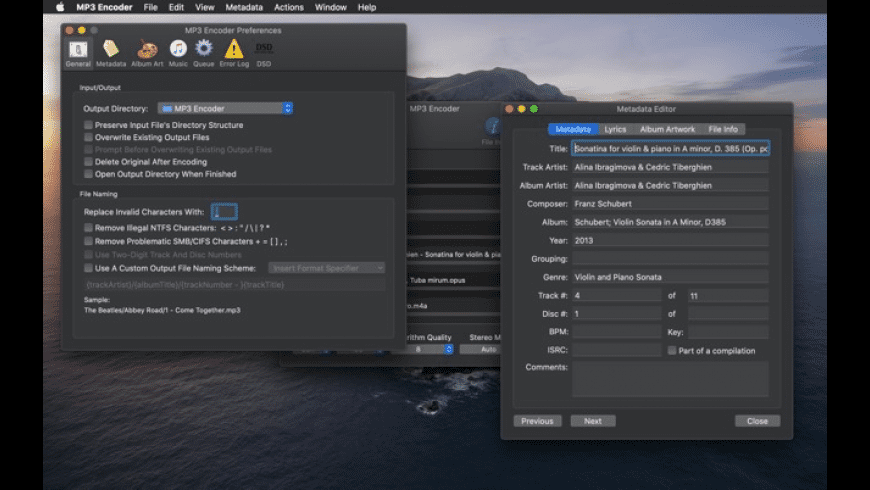870x490 pixels.
Task: Open the Queue preferences gear
Action: [x=204, y=52]
